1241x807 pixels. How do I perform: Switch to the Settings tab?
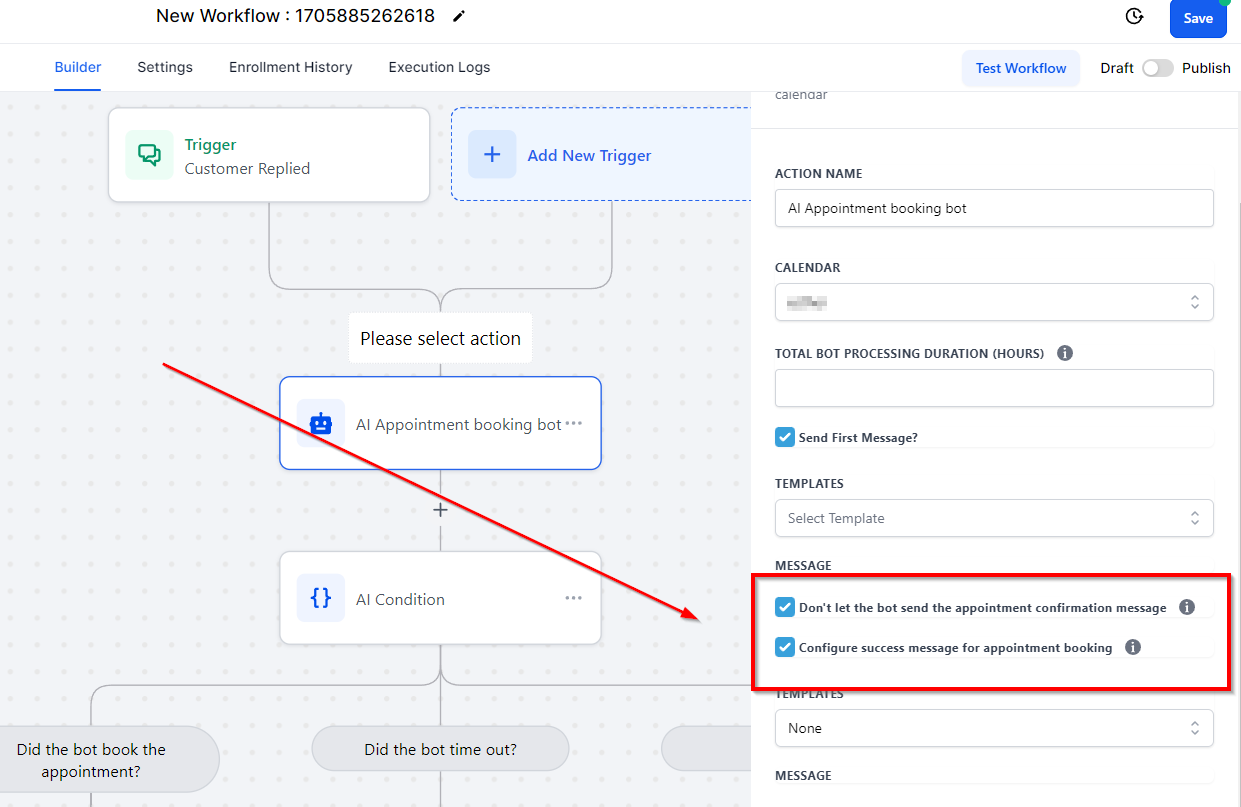(x=165, y=68)
